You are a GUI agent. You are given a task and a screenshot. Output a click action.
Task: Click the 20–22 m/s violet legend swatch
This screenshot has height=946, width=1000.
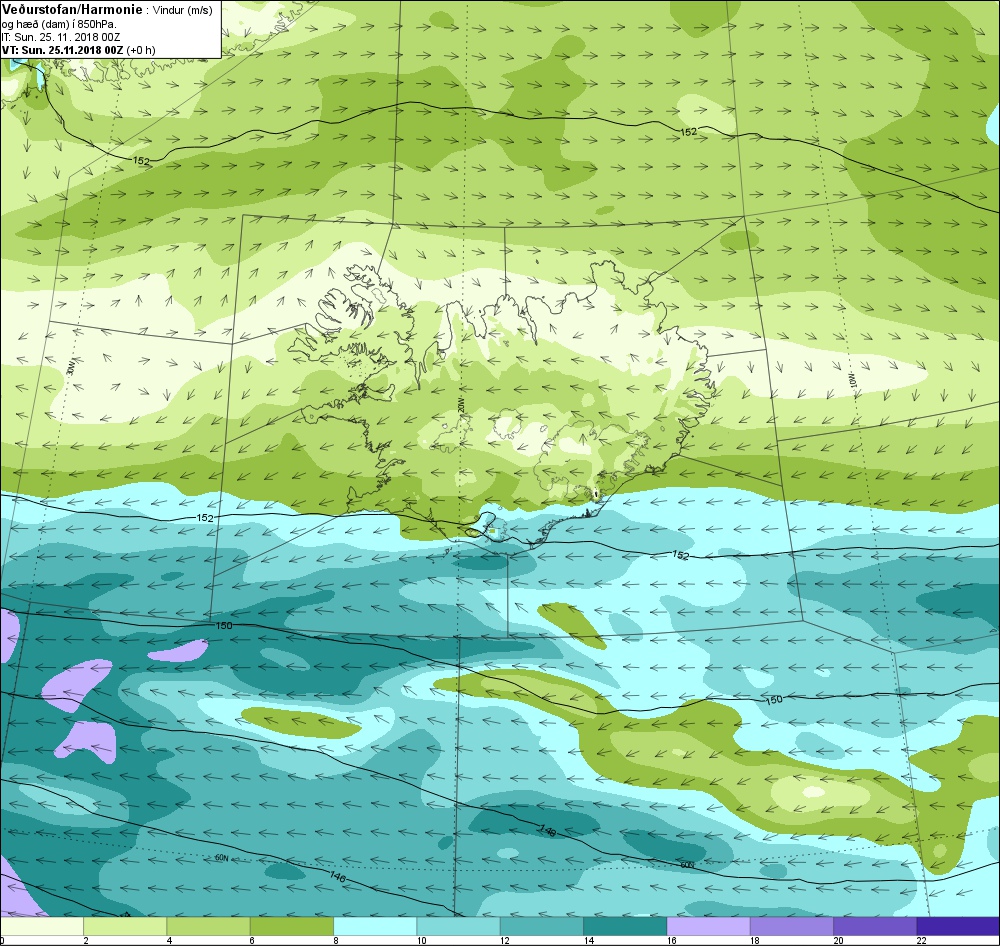[x=874, y=925]
